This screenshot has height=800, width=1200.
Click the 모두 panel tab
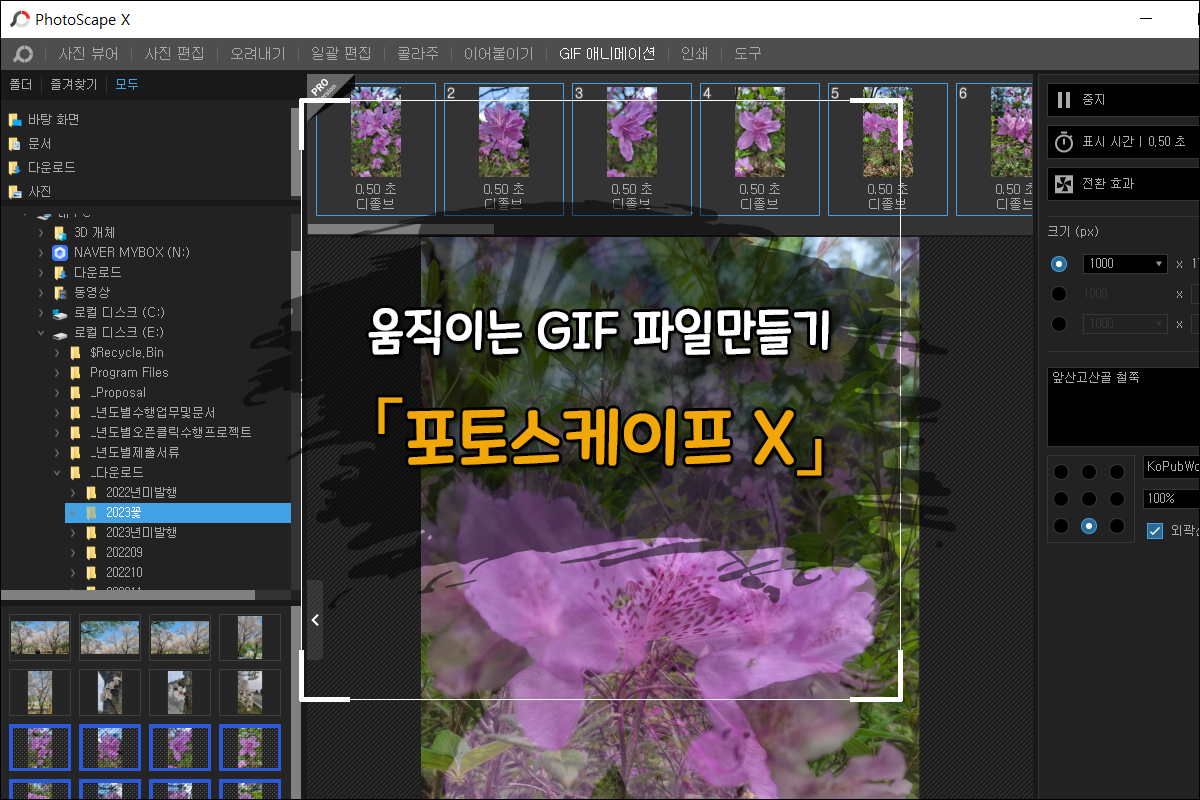(x=127, y=85)
